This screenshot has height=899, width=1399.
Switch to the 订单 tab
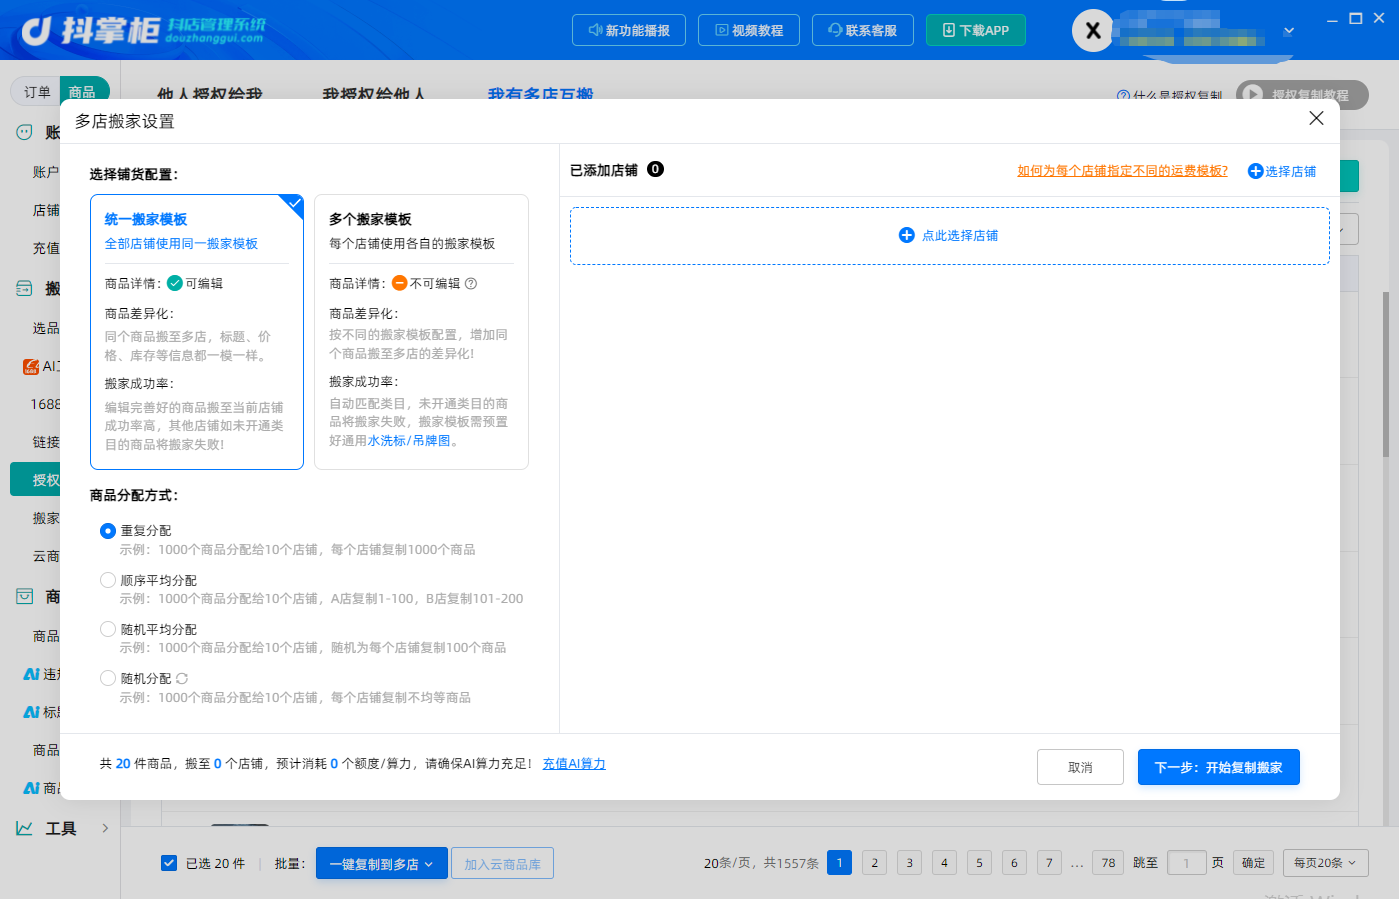[x=37, y=92]
